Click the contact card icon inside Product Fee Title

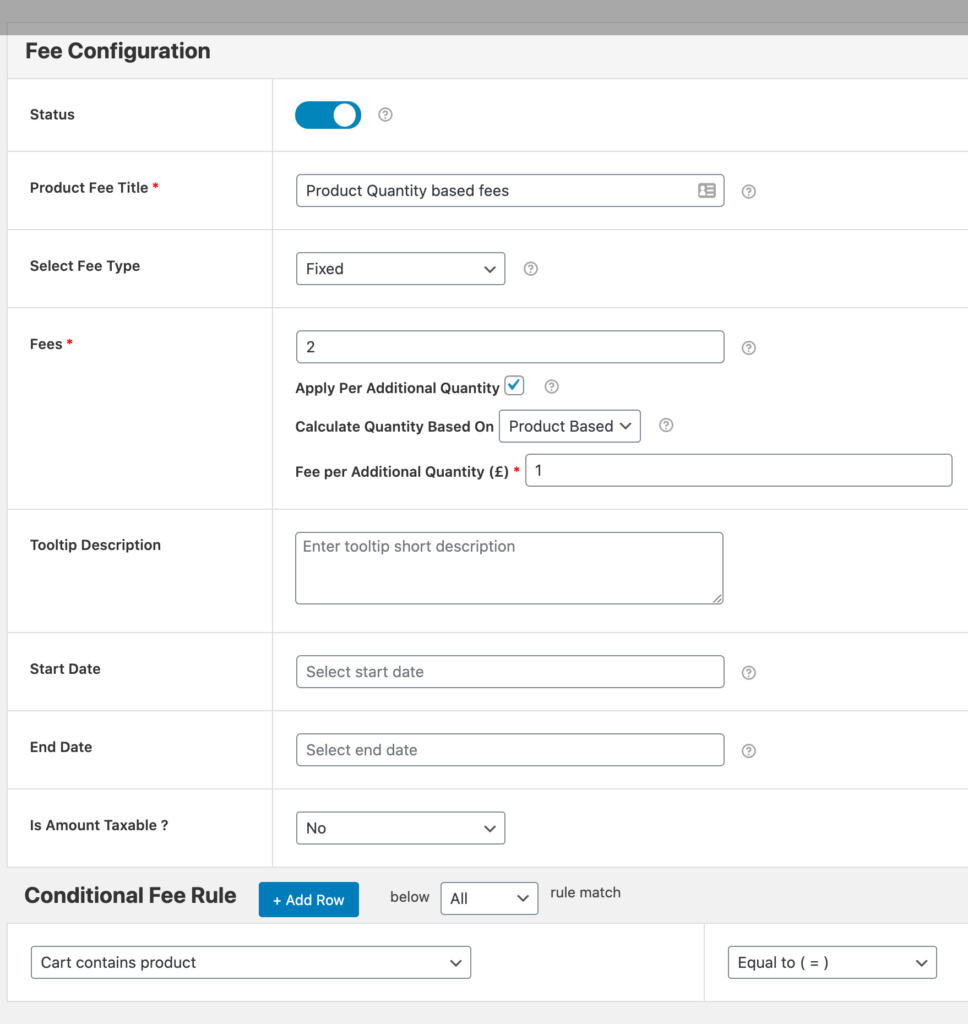tap(707, 190)
